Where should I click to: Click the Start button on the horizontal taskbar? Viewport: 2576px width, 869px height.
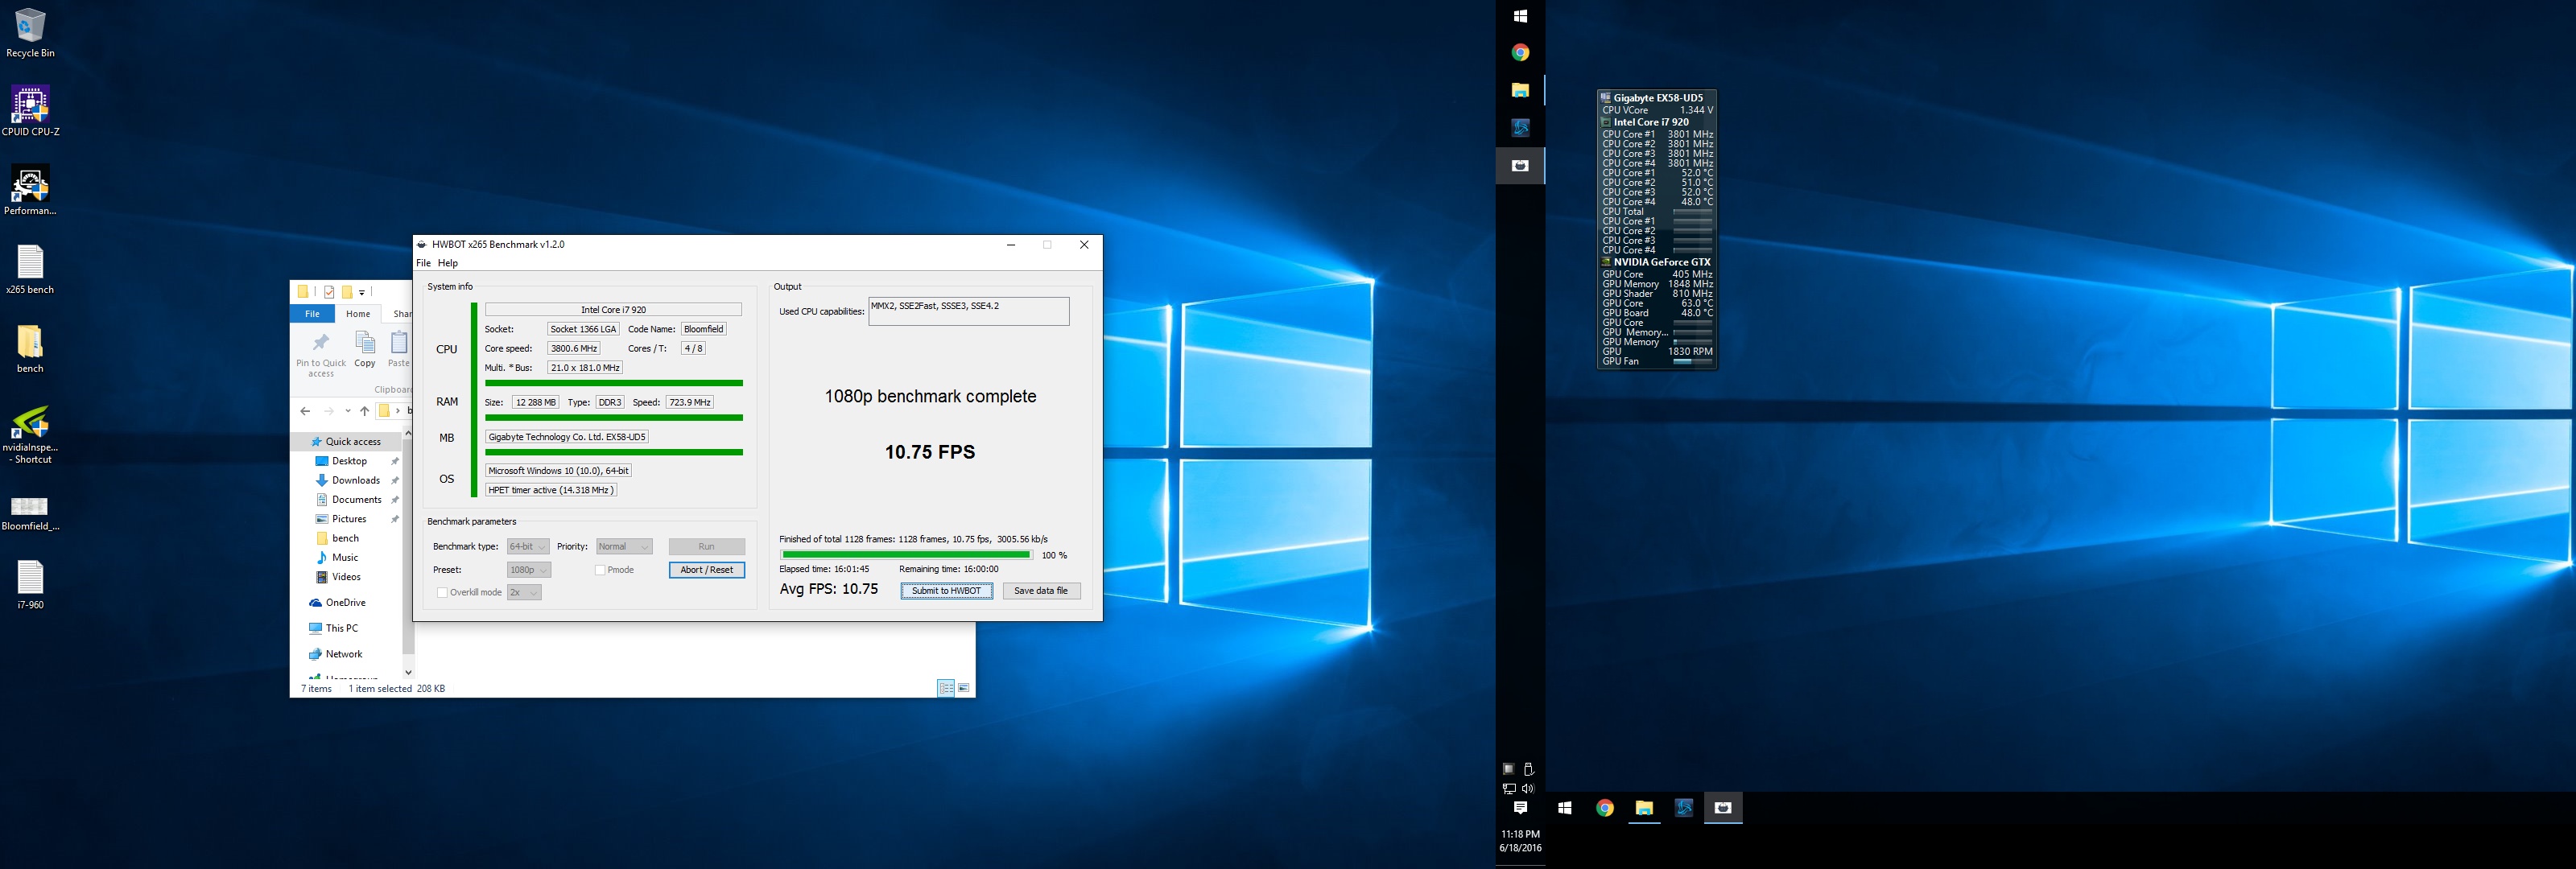tap(1565, 808)
